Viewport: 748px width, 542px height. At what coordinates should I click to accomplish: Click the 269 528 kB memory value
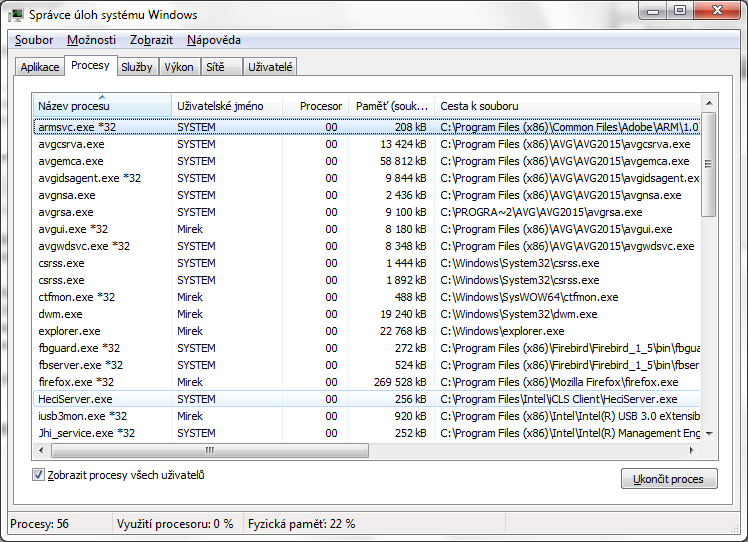[400, 382]
